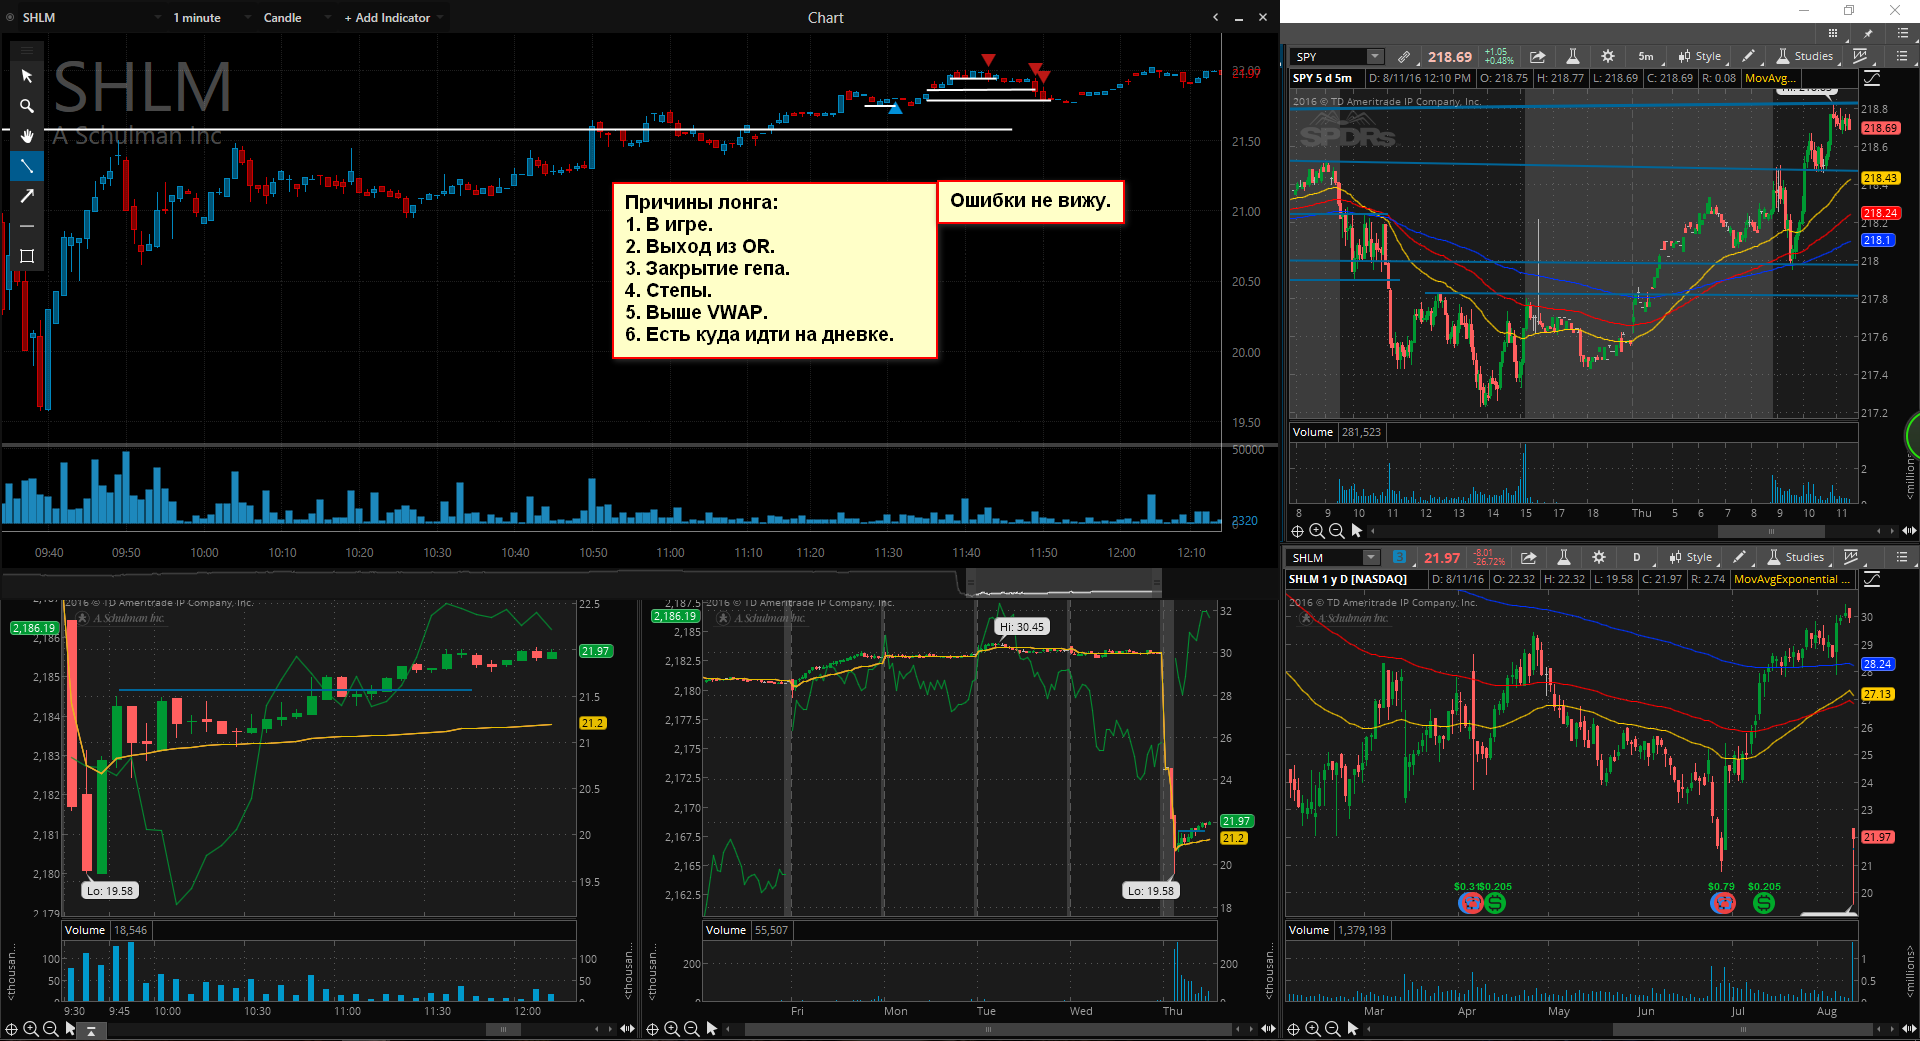Image resolution: width=1920 pixels, height=1041 pixels.
Task: Click the share icon in SHLM daily toolbar
Action: [x=1529, y=557]
